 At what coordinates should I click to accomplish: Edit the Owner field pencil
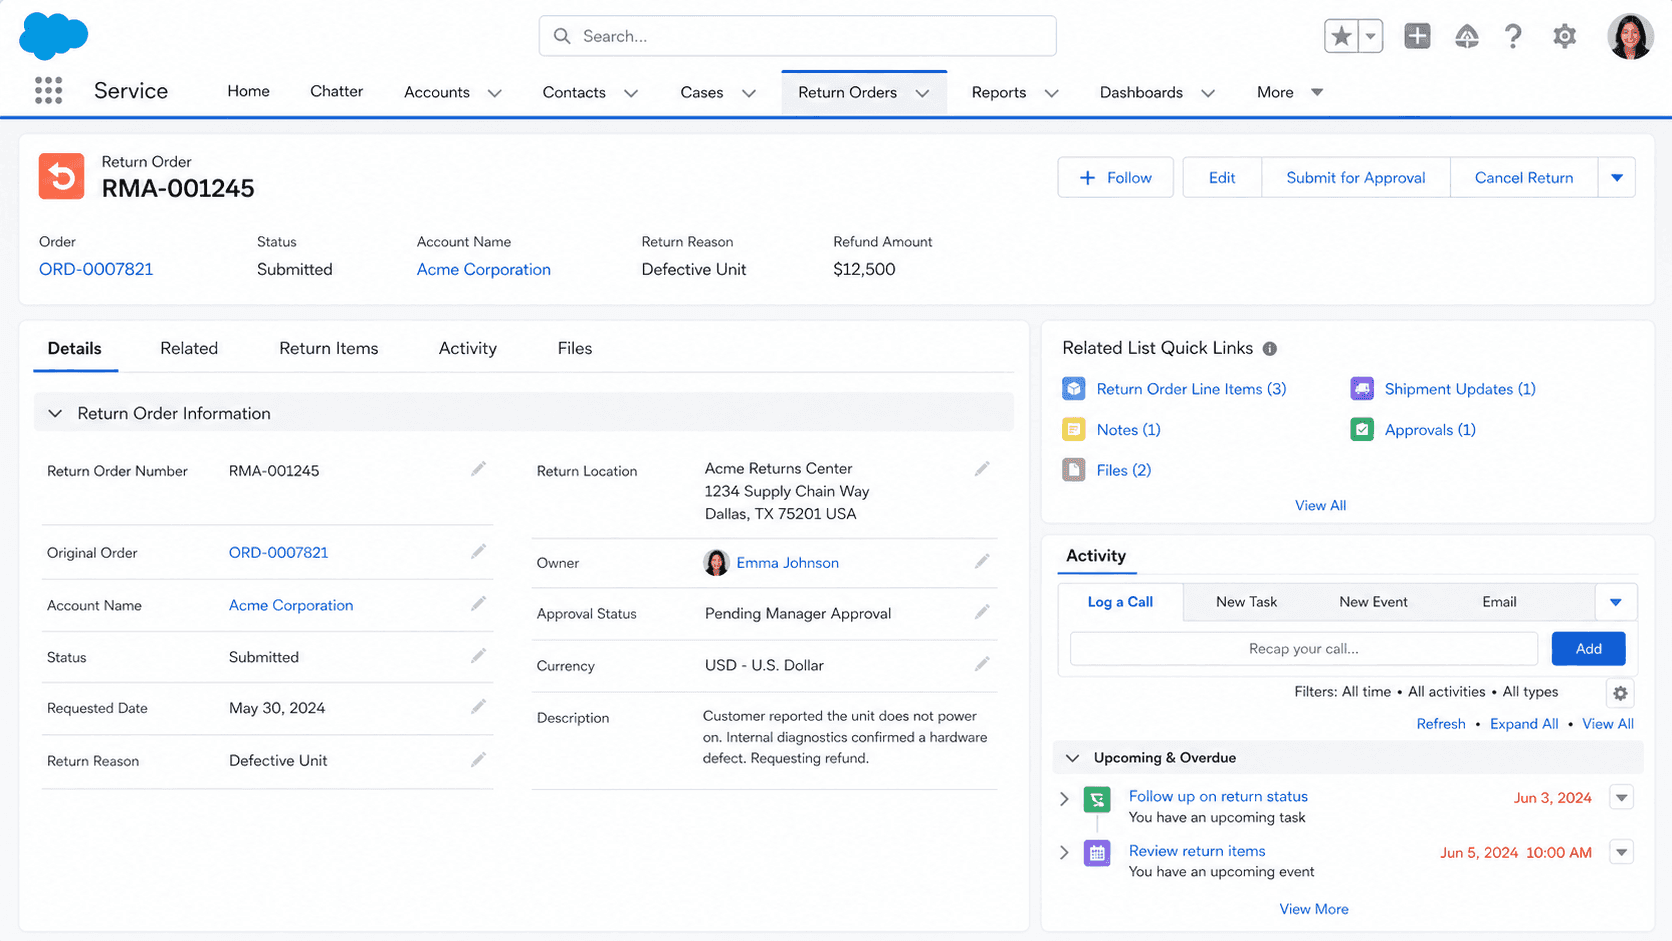(x=983, y=562)
